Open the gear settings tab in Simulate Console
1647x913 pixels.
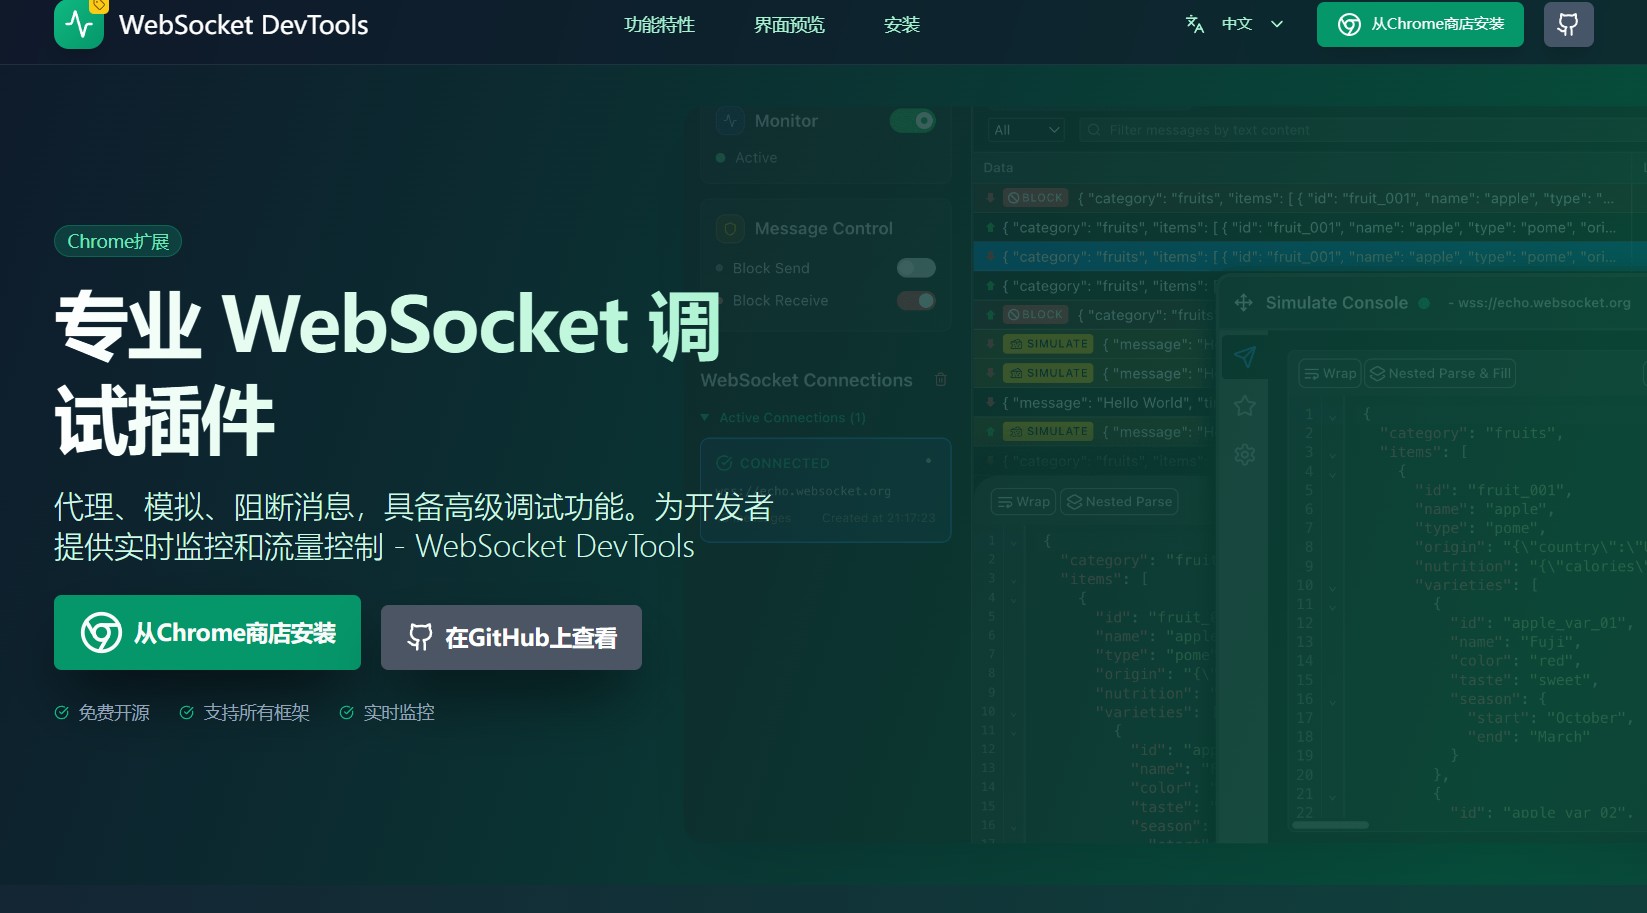tap(1244, 455)
